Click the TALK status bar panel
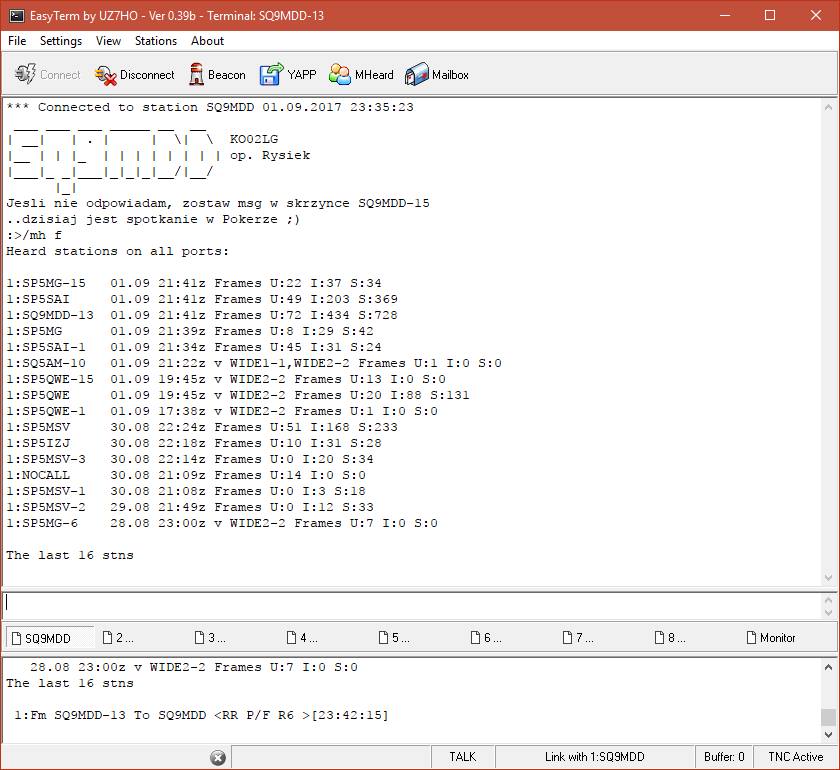The height and width of the screenshot is (770, 840). (462, 757)
